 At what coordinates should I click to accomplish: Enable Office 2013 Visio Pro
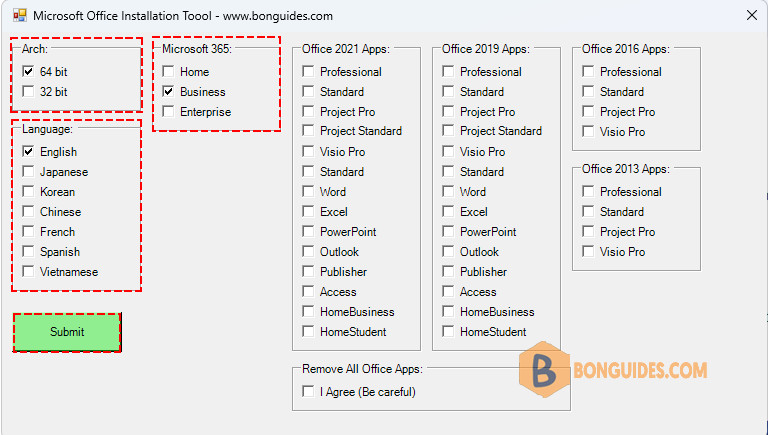pyautogui.click(x=588, y=251)
